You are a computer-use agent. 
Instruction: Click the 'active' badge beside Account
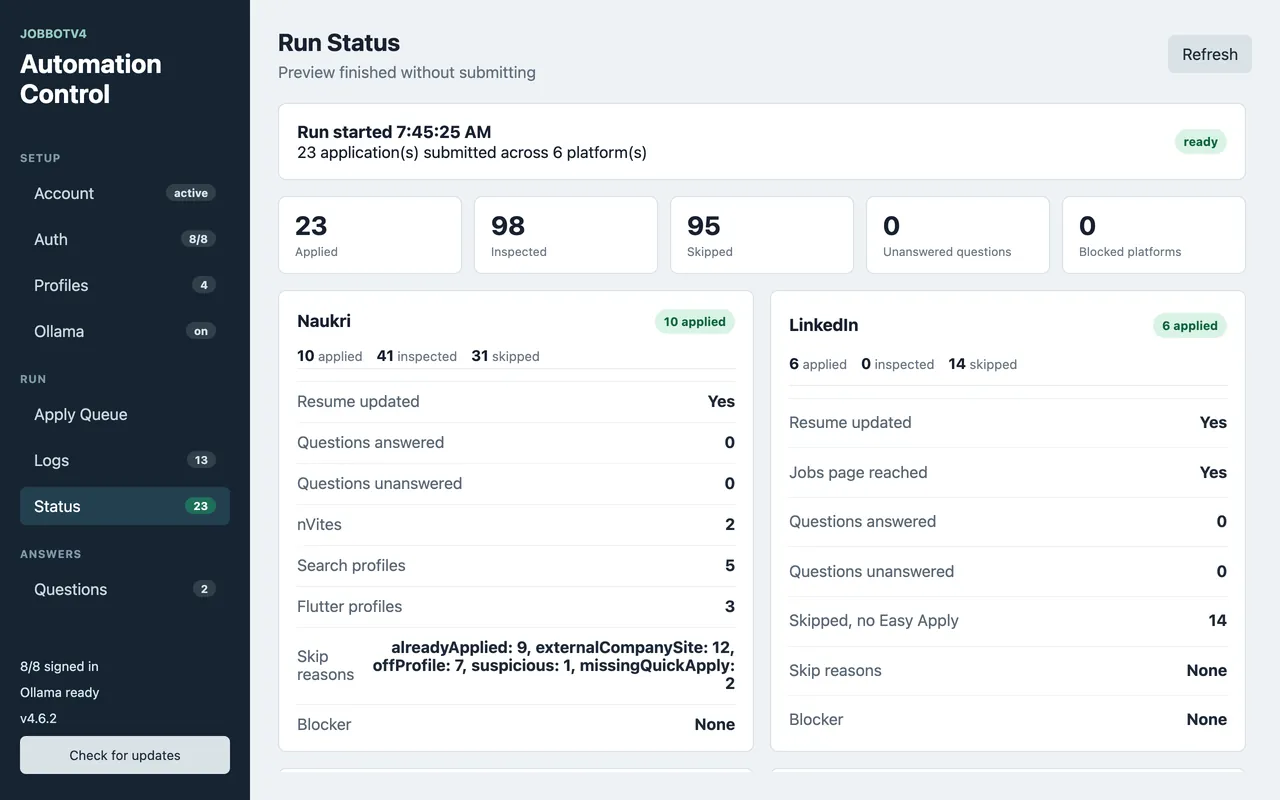pos(190,193)
